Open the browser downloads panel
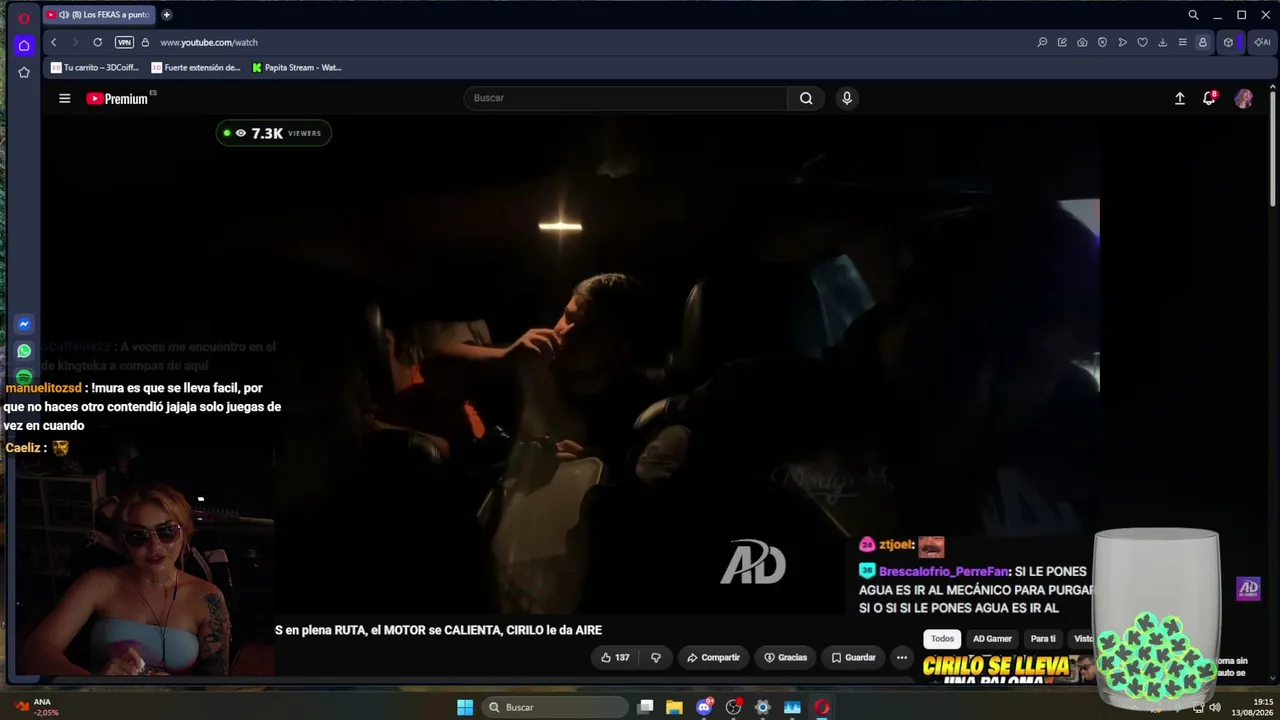 (1162, 42)
